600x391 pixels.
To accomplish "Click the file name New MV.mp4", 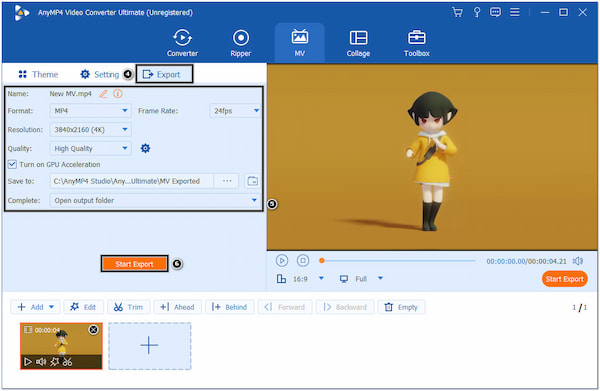I will 70,94.
